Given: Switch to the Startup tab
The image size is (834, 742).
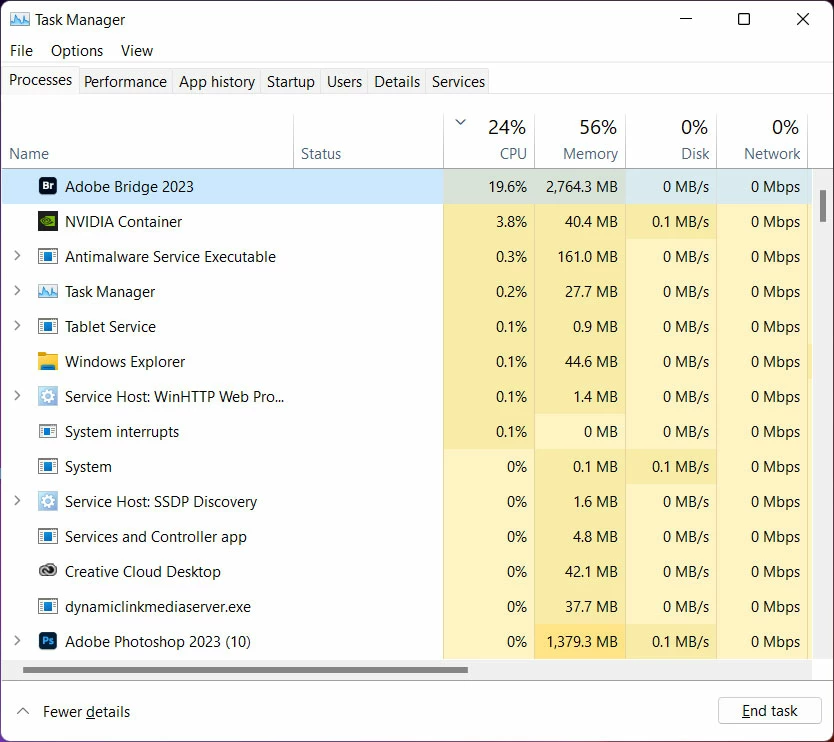Looking at the screenshot, I should (x=290, y=81).
